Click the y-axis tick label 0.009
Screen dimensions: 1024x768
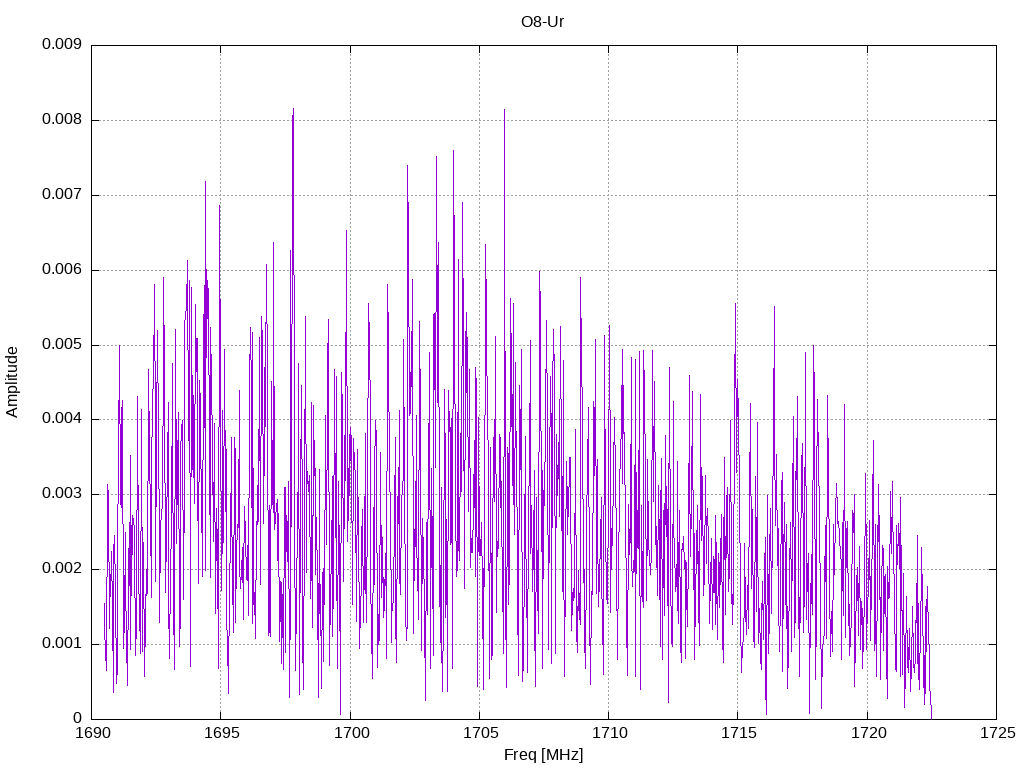click(62, 44)
